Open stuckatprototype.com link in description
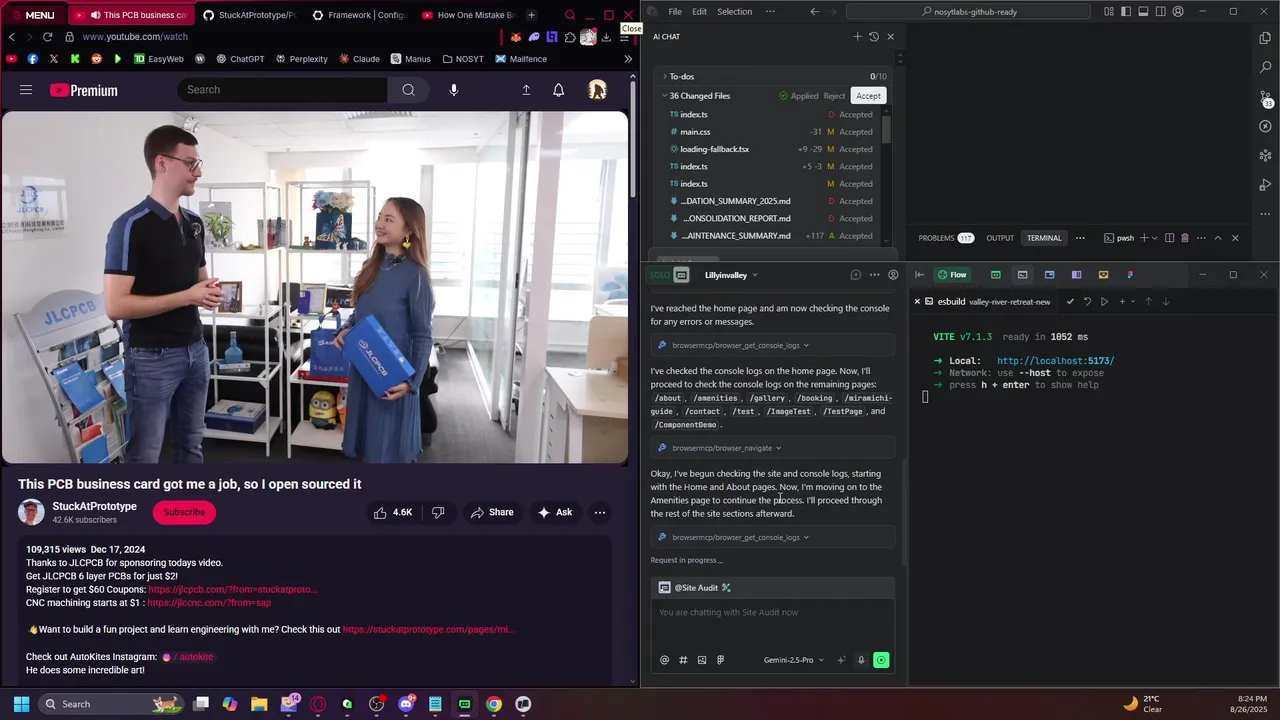 [428, 630]
